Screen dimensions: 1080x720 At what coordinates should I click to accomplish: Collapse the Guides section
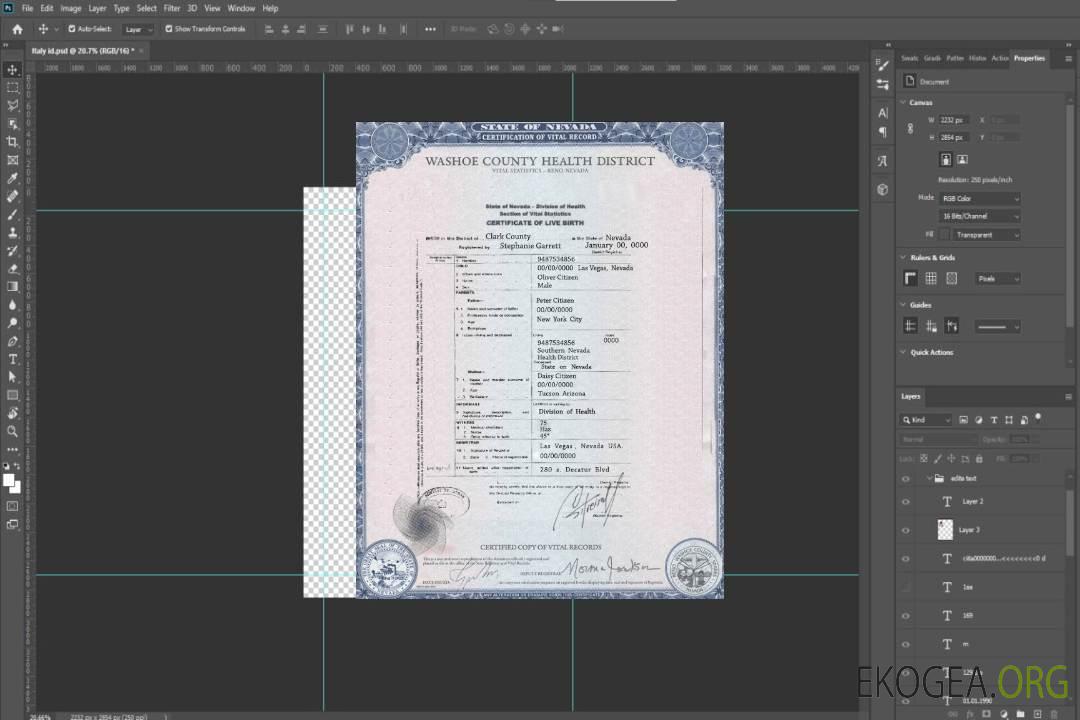click(x=903, y=305)
